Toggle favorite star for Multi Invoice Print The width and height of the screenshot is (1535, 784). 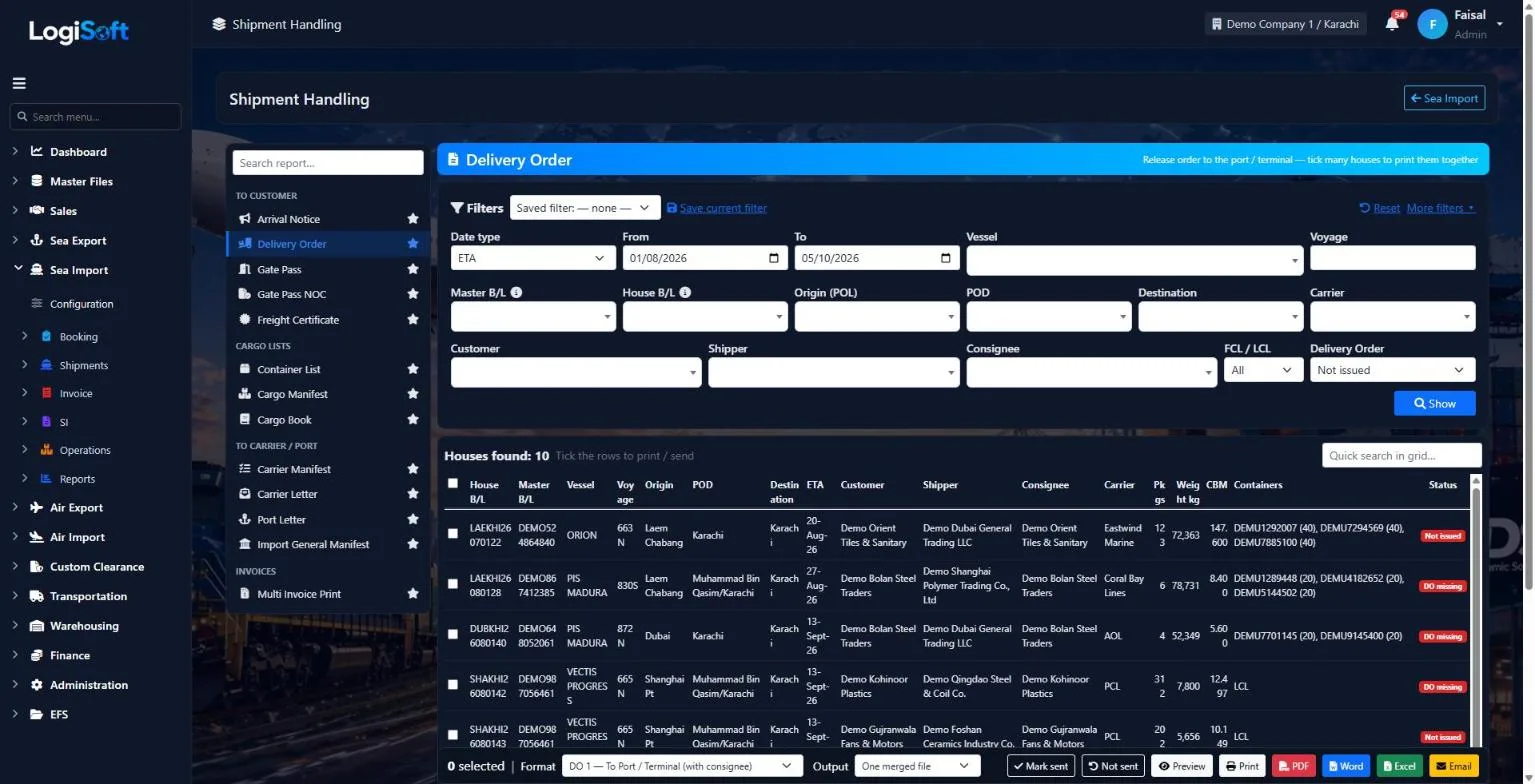(x=412, y=594)
